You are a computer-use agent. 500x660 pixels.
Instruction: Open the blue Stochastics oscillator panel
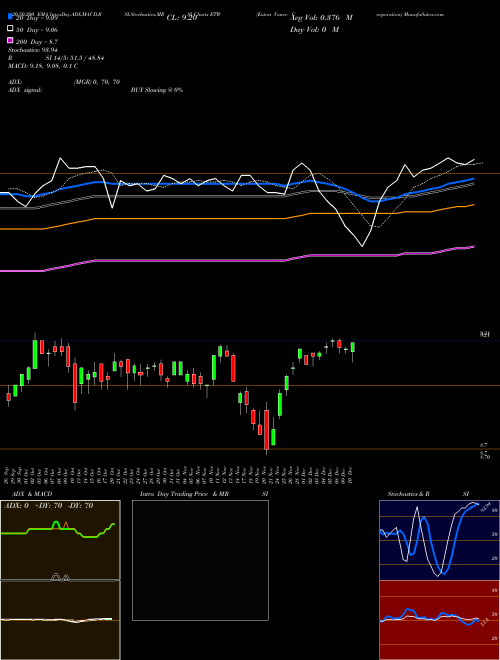439,540
